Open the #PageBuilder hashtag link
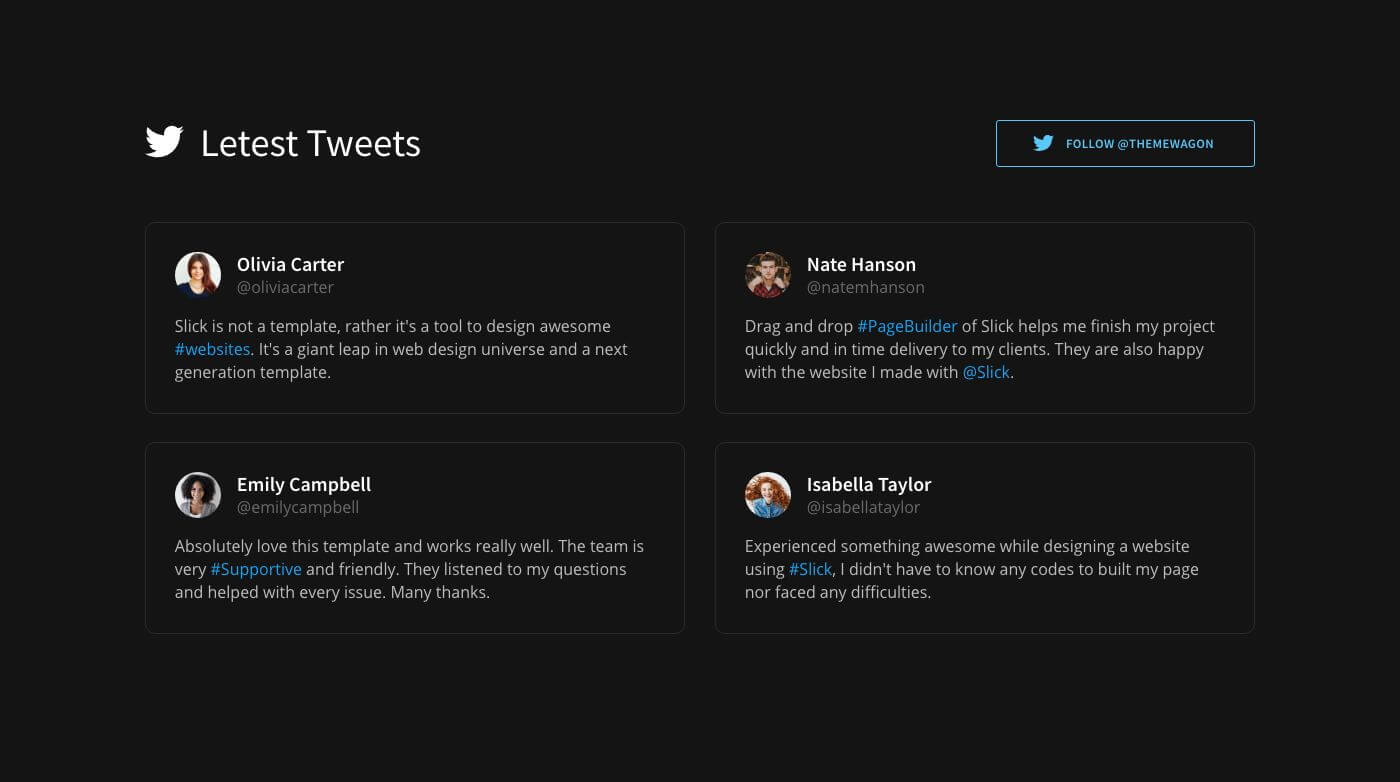 point(907,326)
